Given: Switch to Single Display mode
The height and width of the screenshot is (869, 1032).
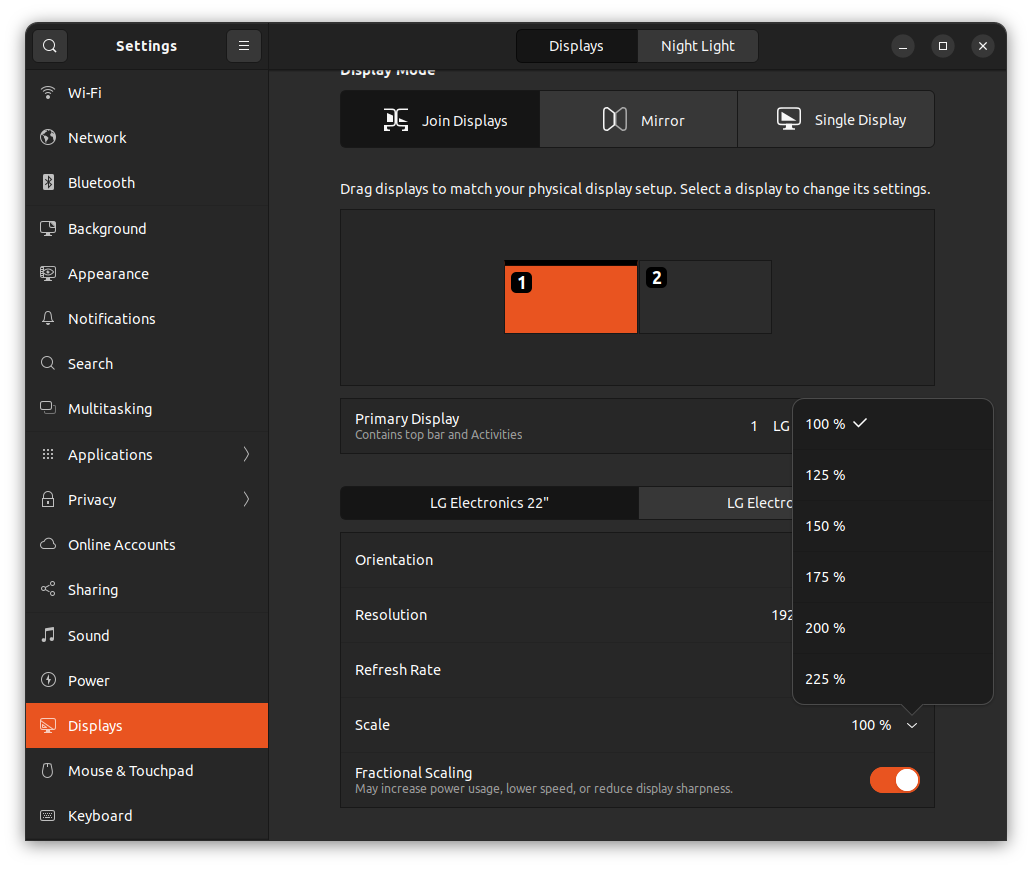Looking at the screenshot, I should [x=836, y=118].
